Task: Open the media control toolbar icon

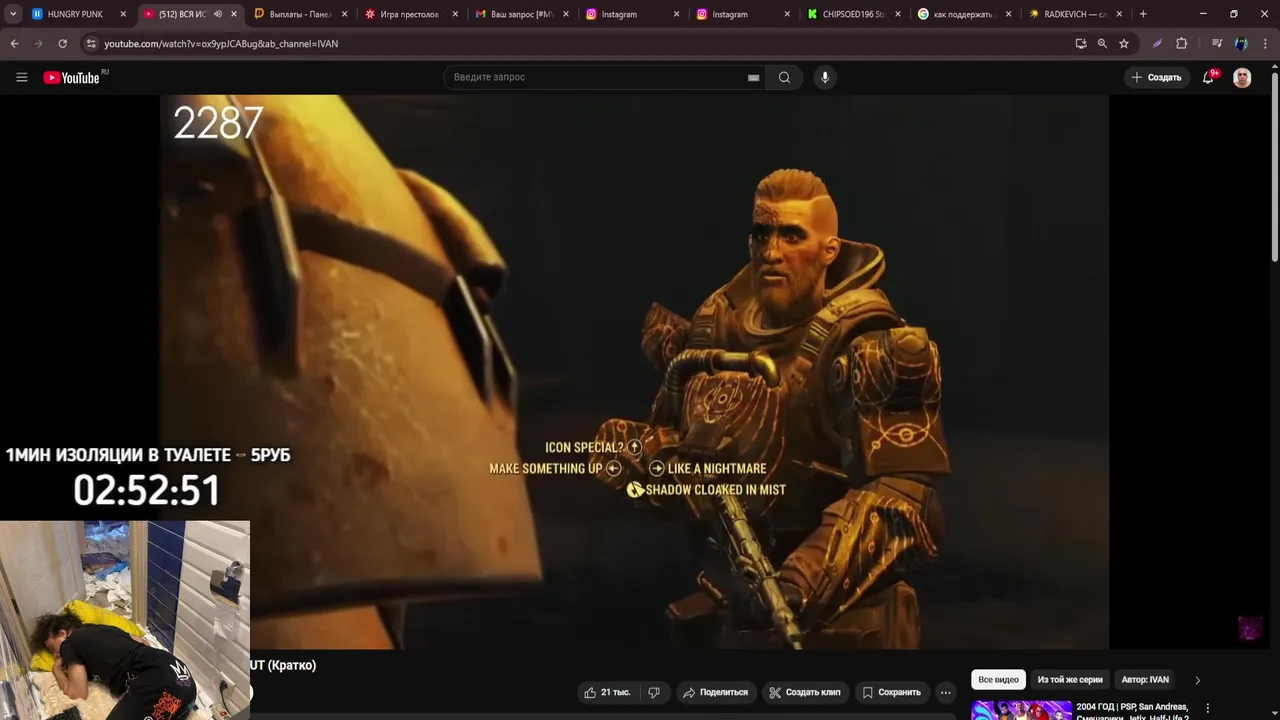Action: coord(1217,44)
